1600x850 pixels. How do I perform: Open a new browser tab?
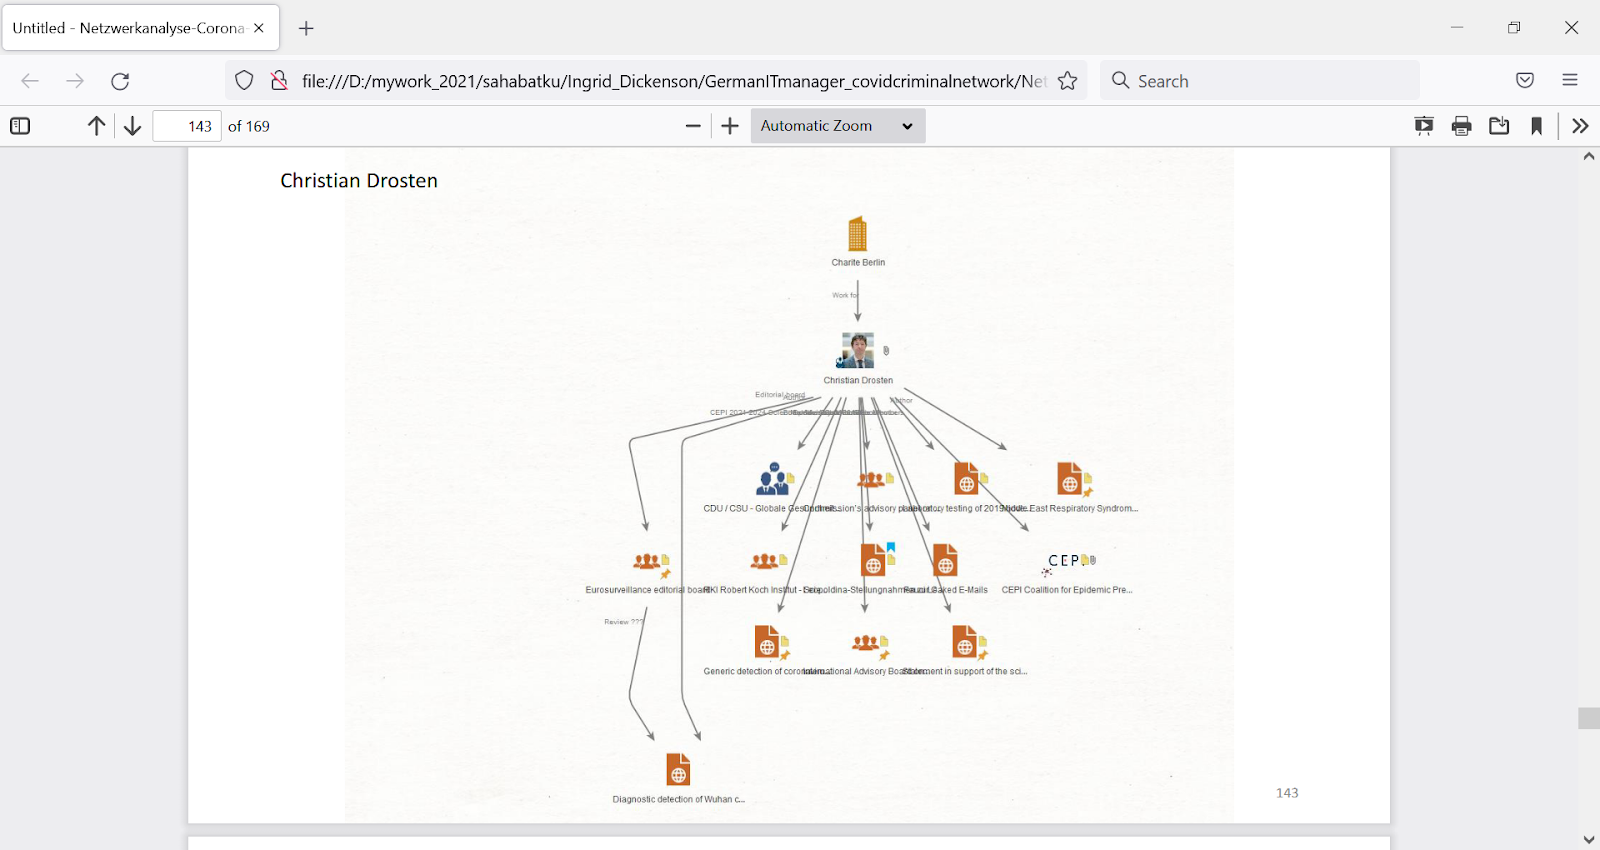coord(306,28)
